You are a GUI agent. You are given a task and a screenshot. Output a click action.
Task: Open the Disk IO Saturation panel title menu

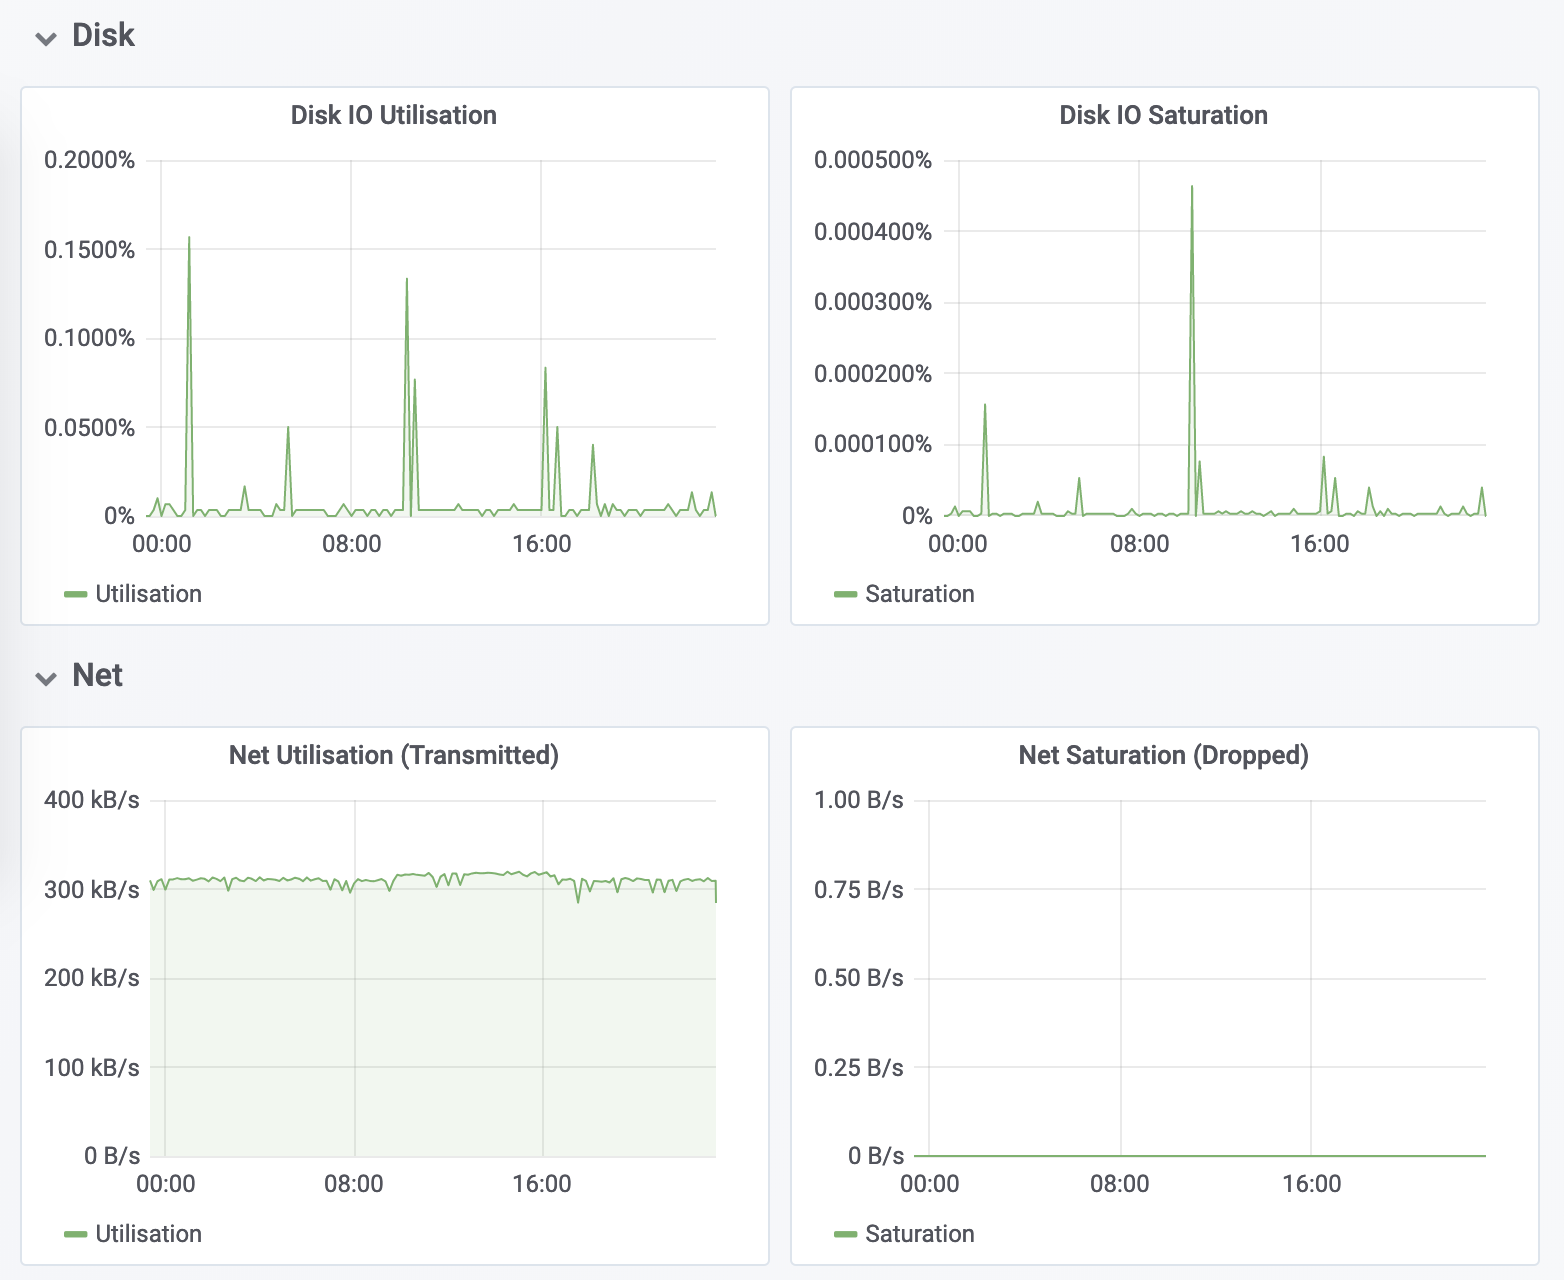pos(1163,115)
